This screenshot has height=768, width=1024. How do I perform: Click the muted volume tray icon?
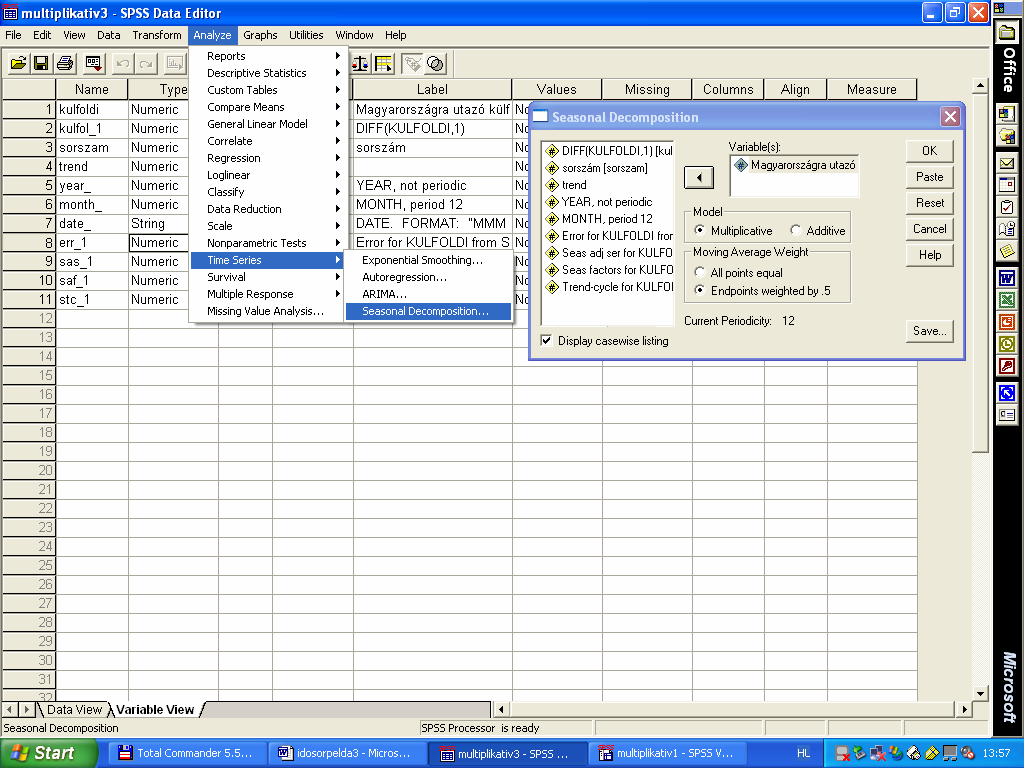point(968,753)
